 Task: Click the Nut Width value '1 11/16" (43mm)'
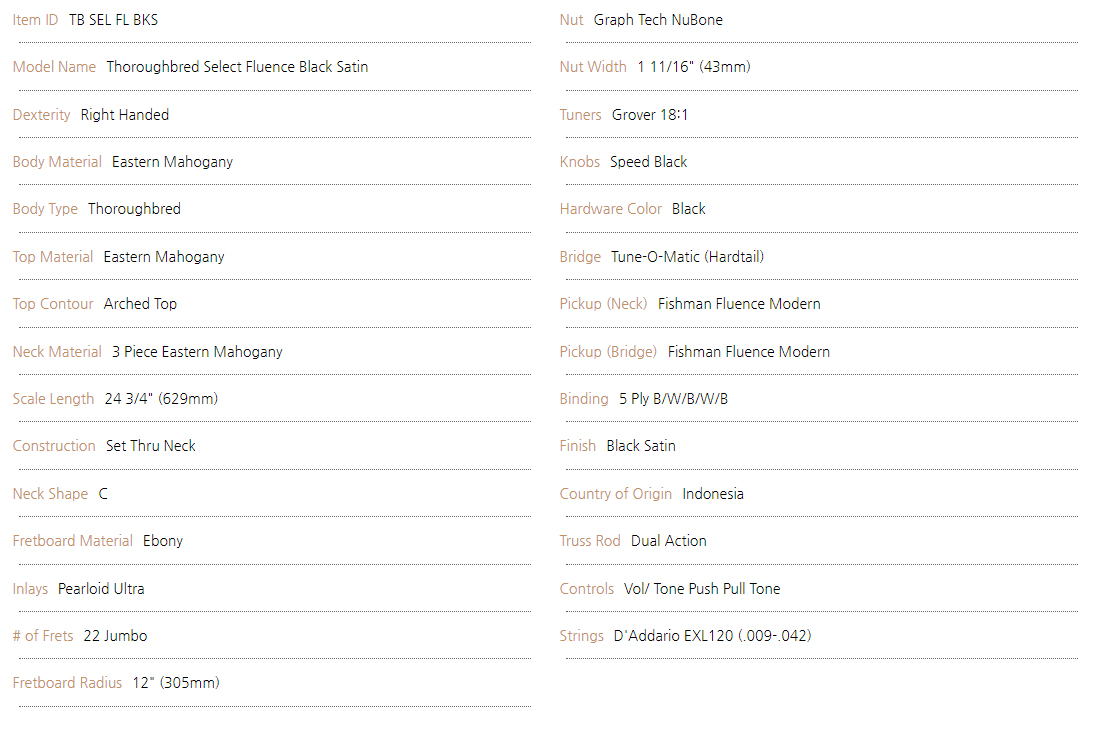pyautogui.click(x=694, y=67)
